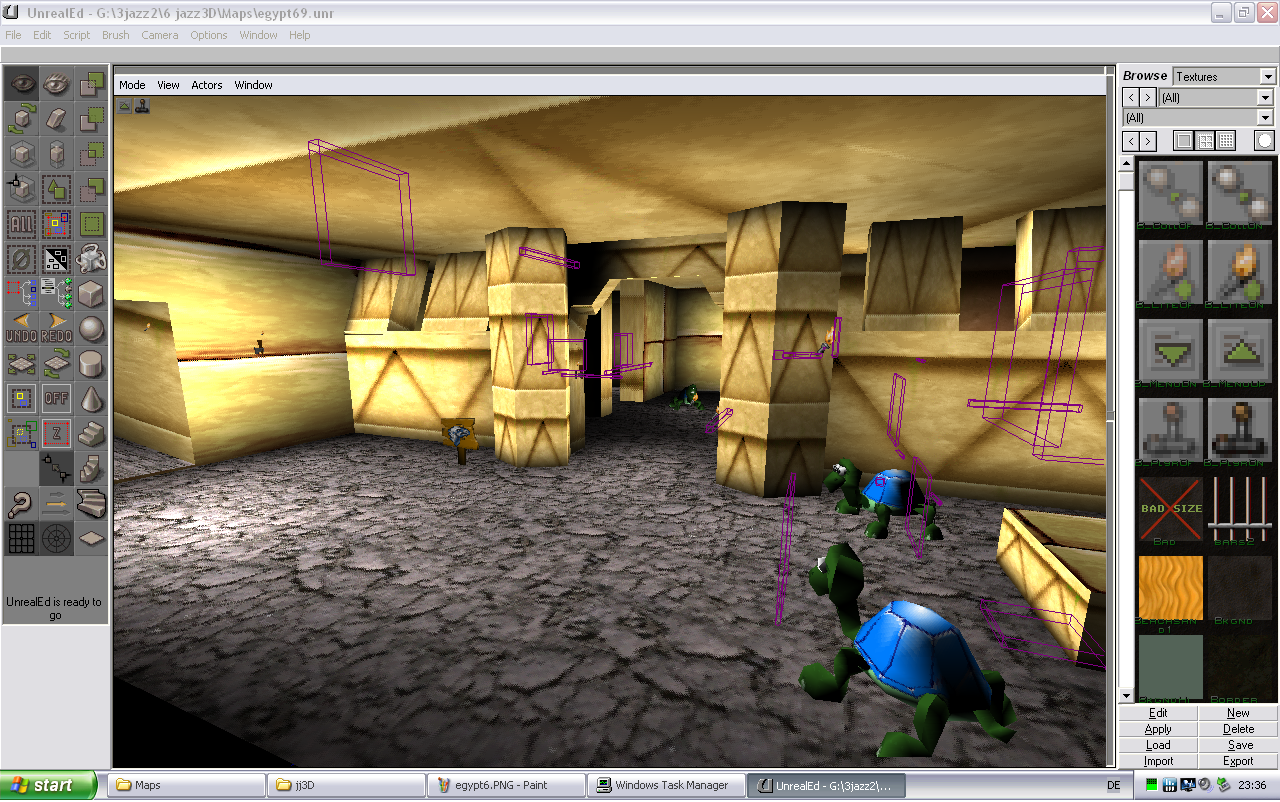The width and height of the screenshot is (1280, 802).
Task: Click the question mark help icon
Action: (21, 504)
